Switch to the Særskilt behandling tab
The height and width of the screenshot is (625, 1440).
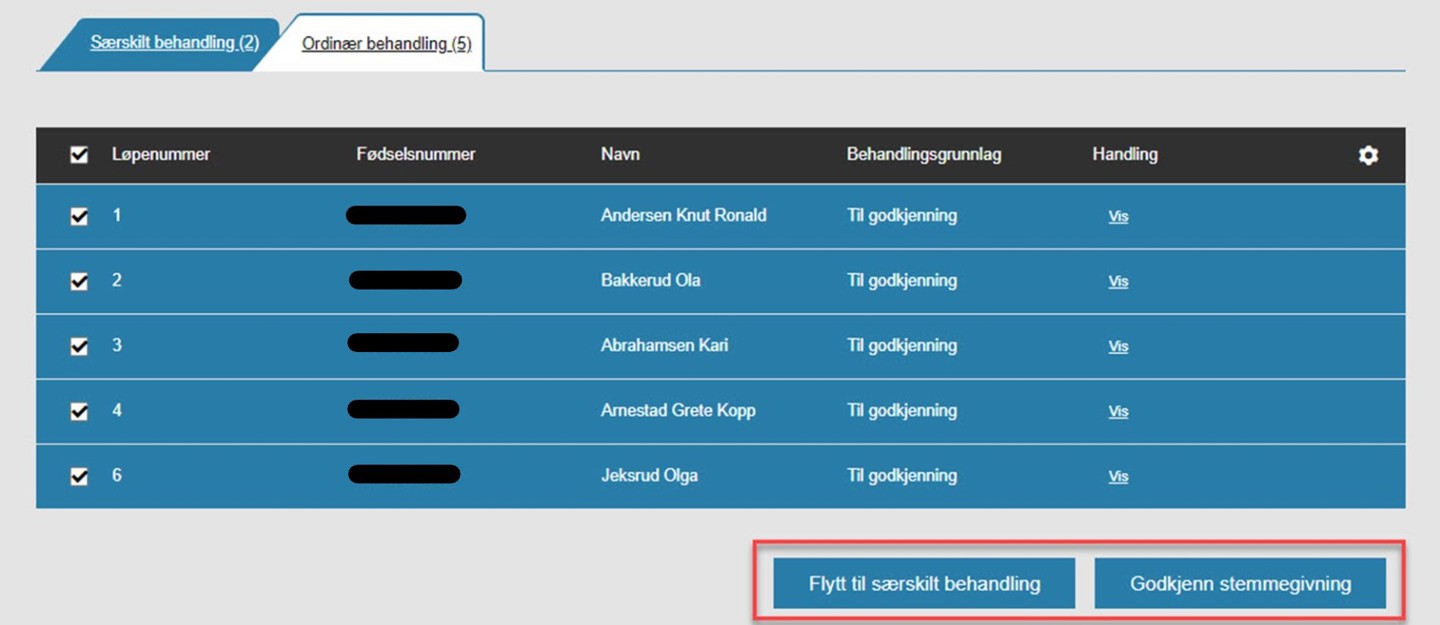(x=174, y=43)
